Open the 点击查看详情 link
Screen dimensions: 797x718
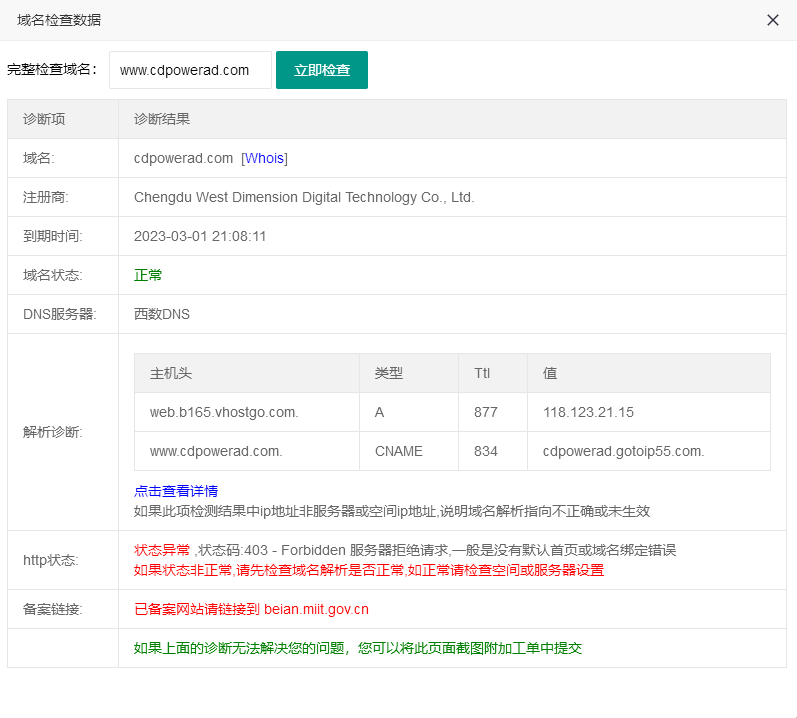tap(176, 491)
